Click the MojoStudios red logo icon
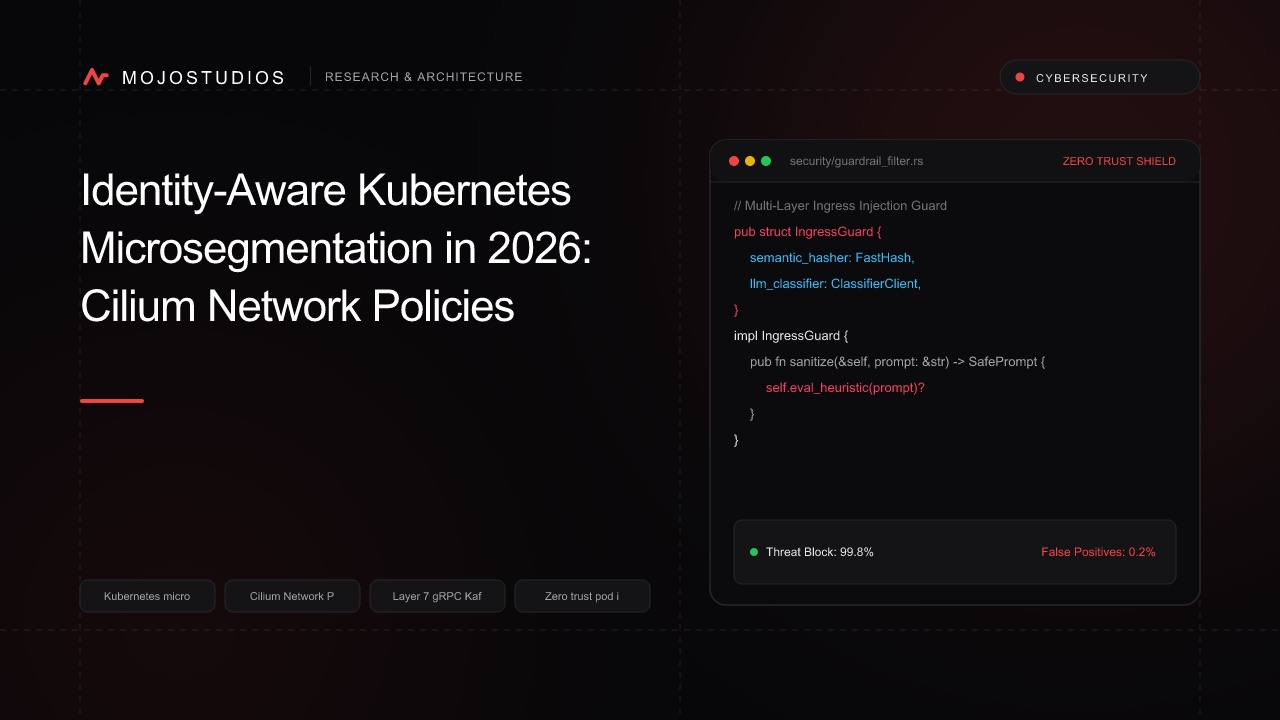Screen dimensions: 1280x720 pyautogui.click(x=96, y=77)
